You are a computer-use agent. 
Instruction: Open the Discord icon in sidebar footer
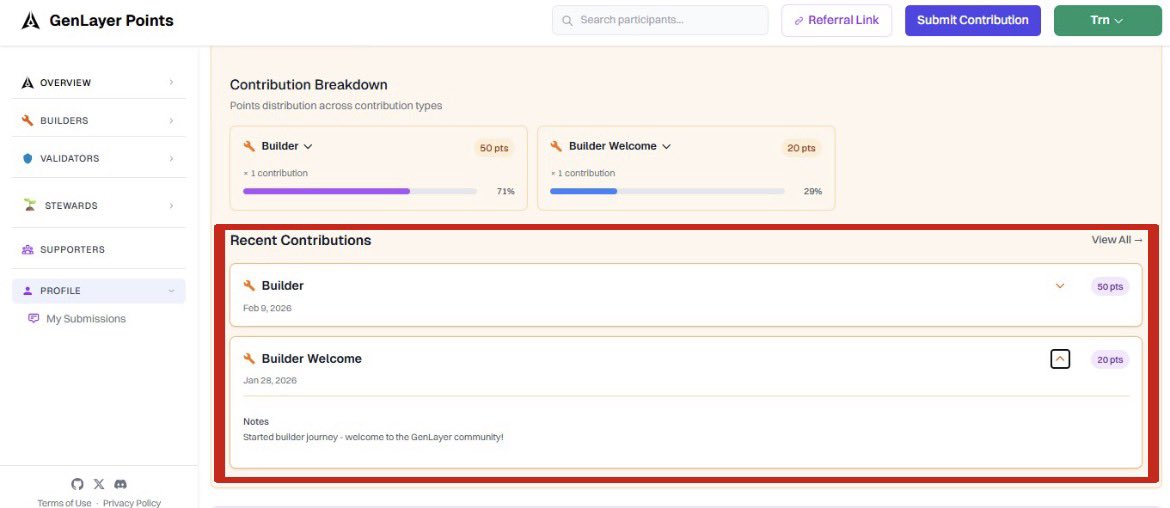pyautogui.click(x=120, y=484)
